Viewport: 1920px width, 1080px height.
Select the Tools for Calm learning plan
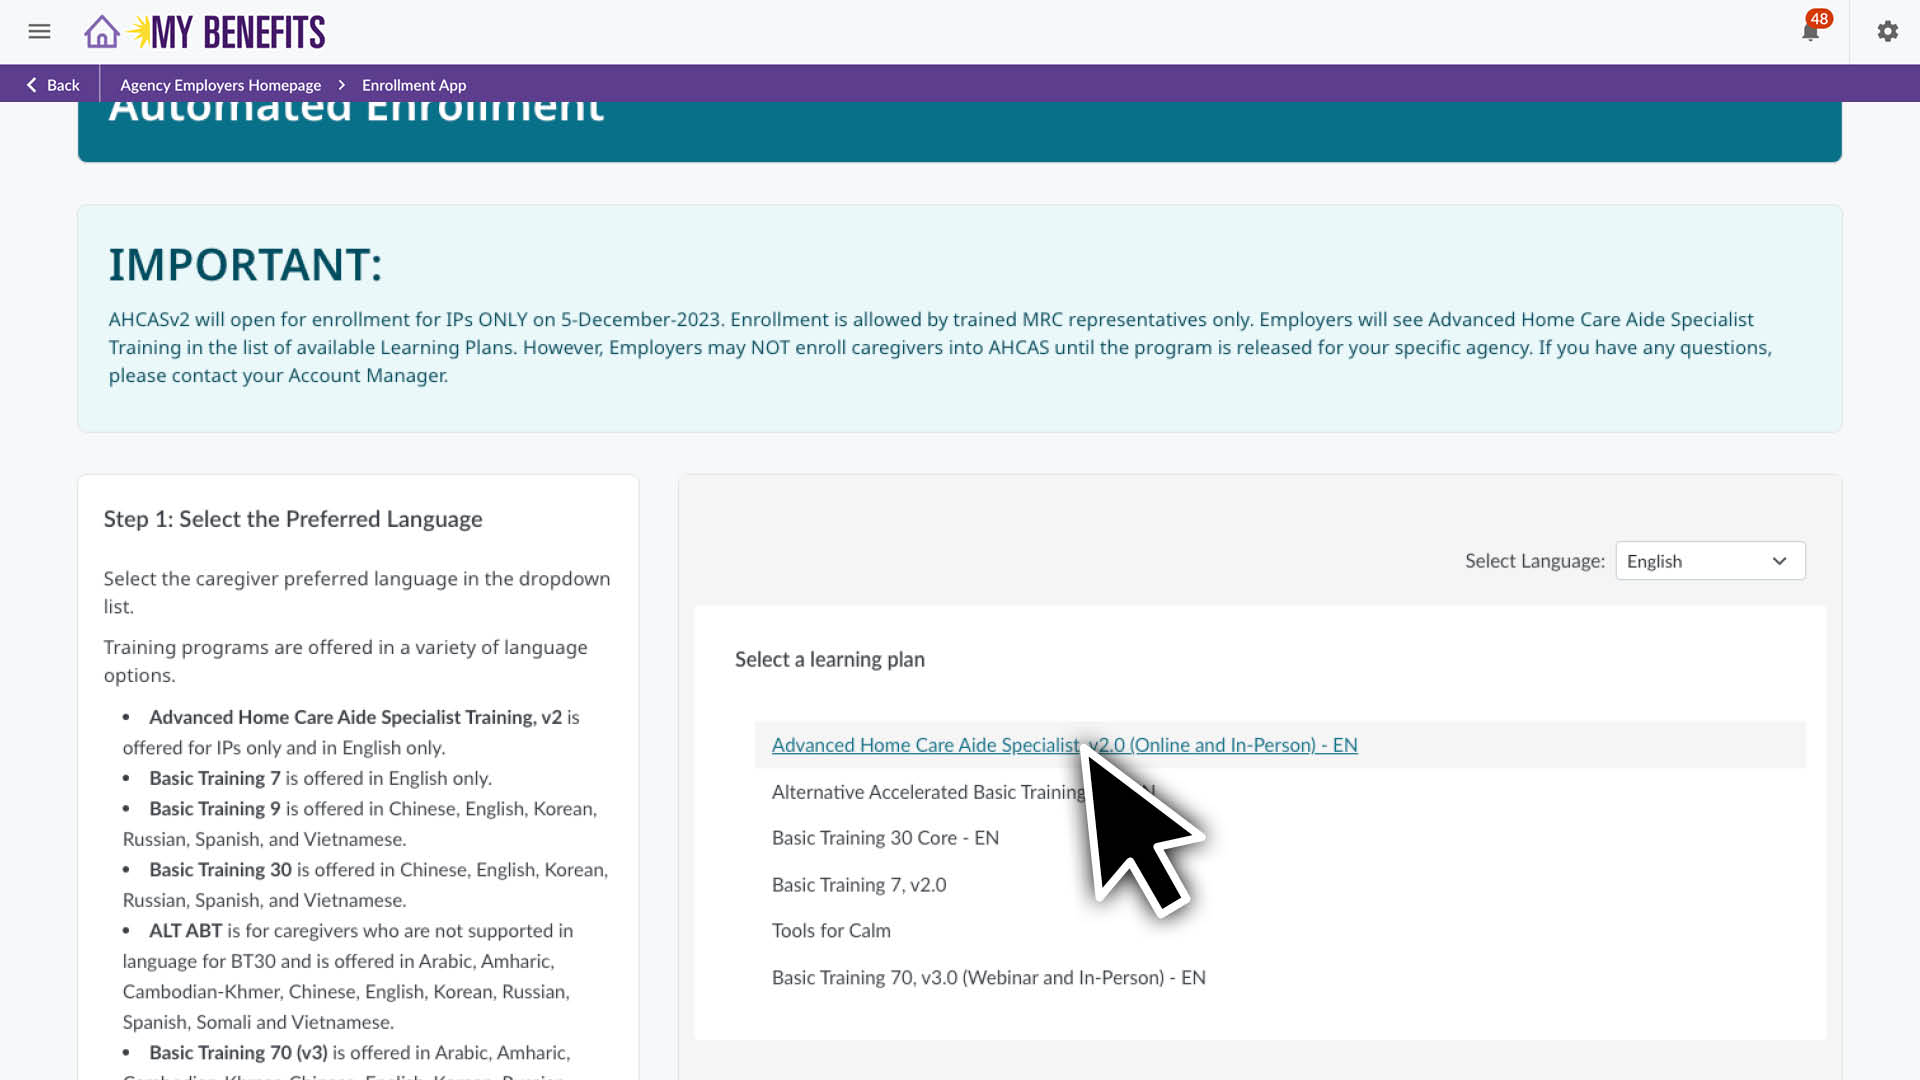coord(830,930)
